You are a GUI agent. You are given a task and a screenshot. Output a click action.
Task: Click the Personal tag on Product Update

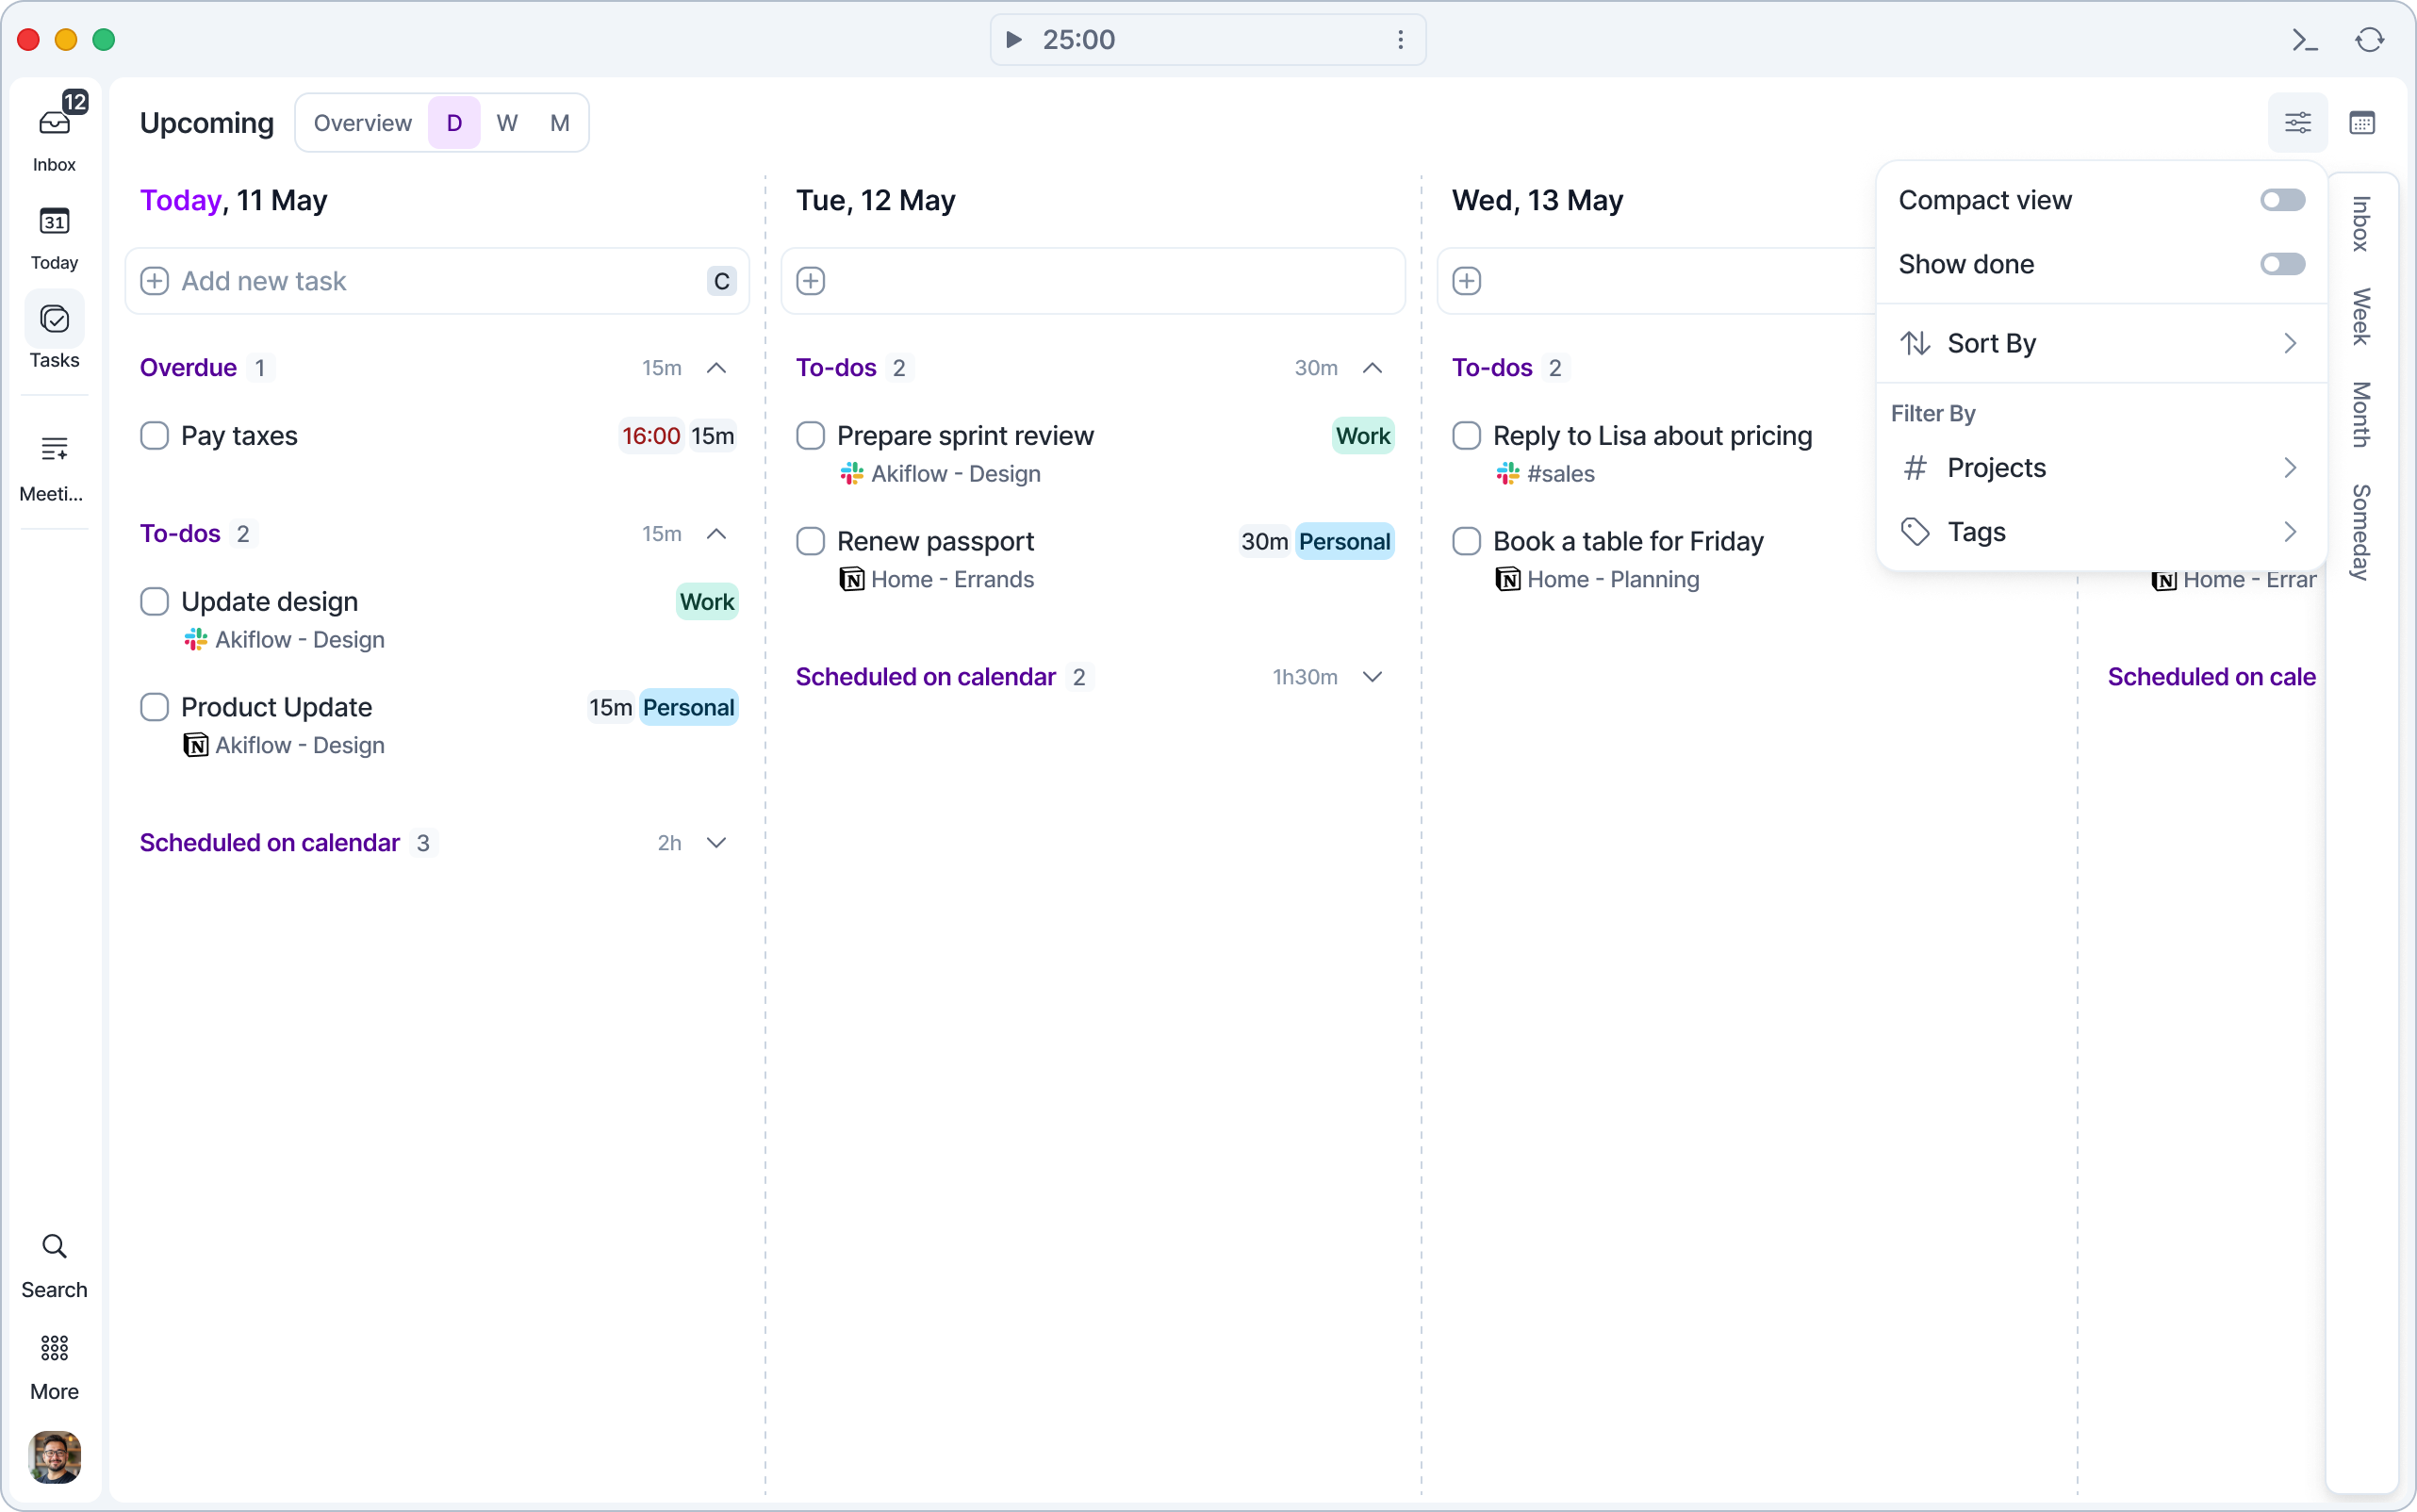(688, 707)
